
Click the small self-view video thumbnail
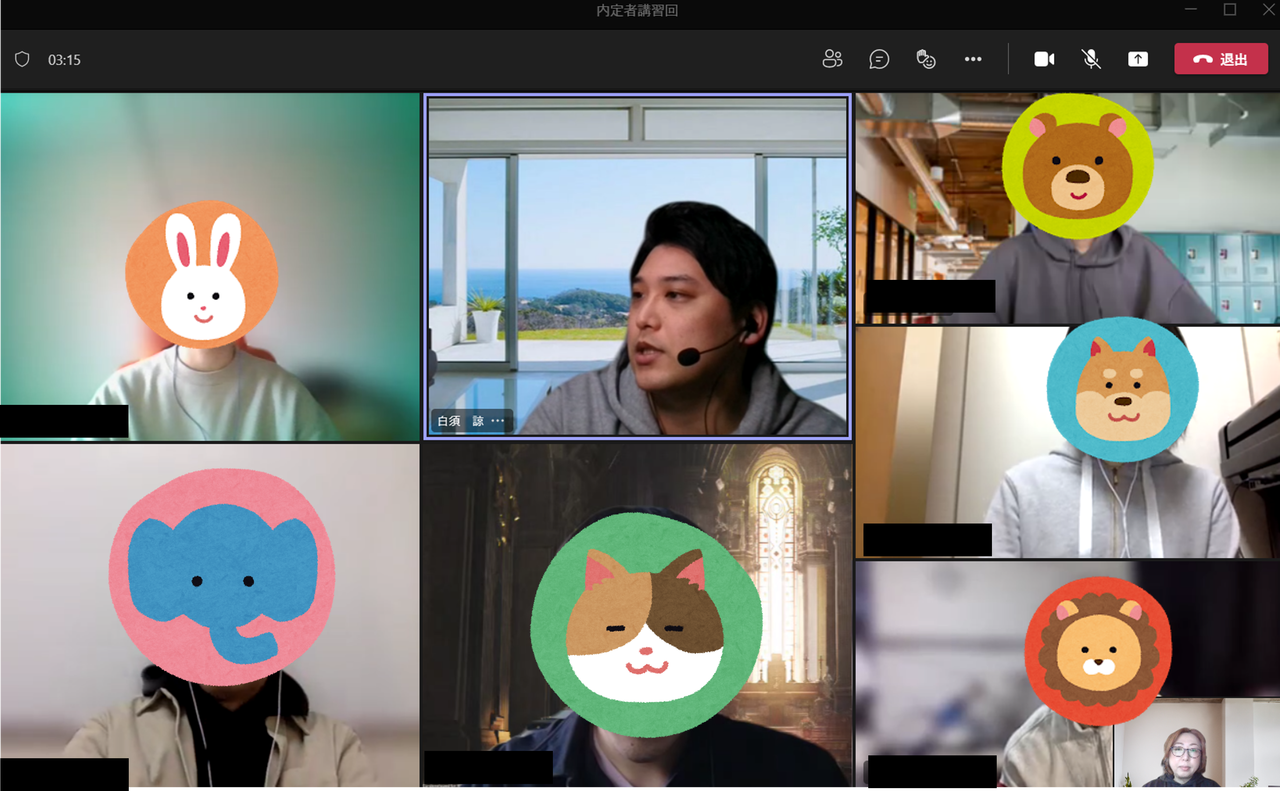point(1195,744)
